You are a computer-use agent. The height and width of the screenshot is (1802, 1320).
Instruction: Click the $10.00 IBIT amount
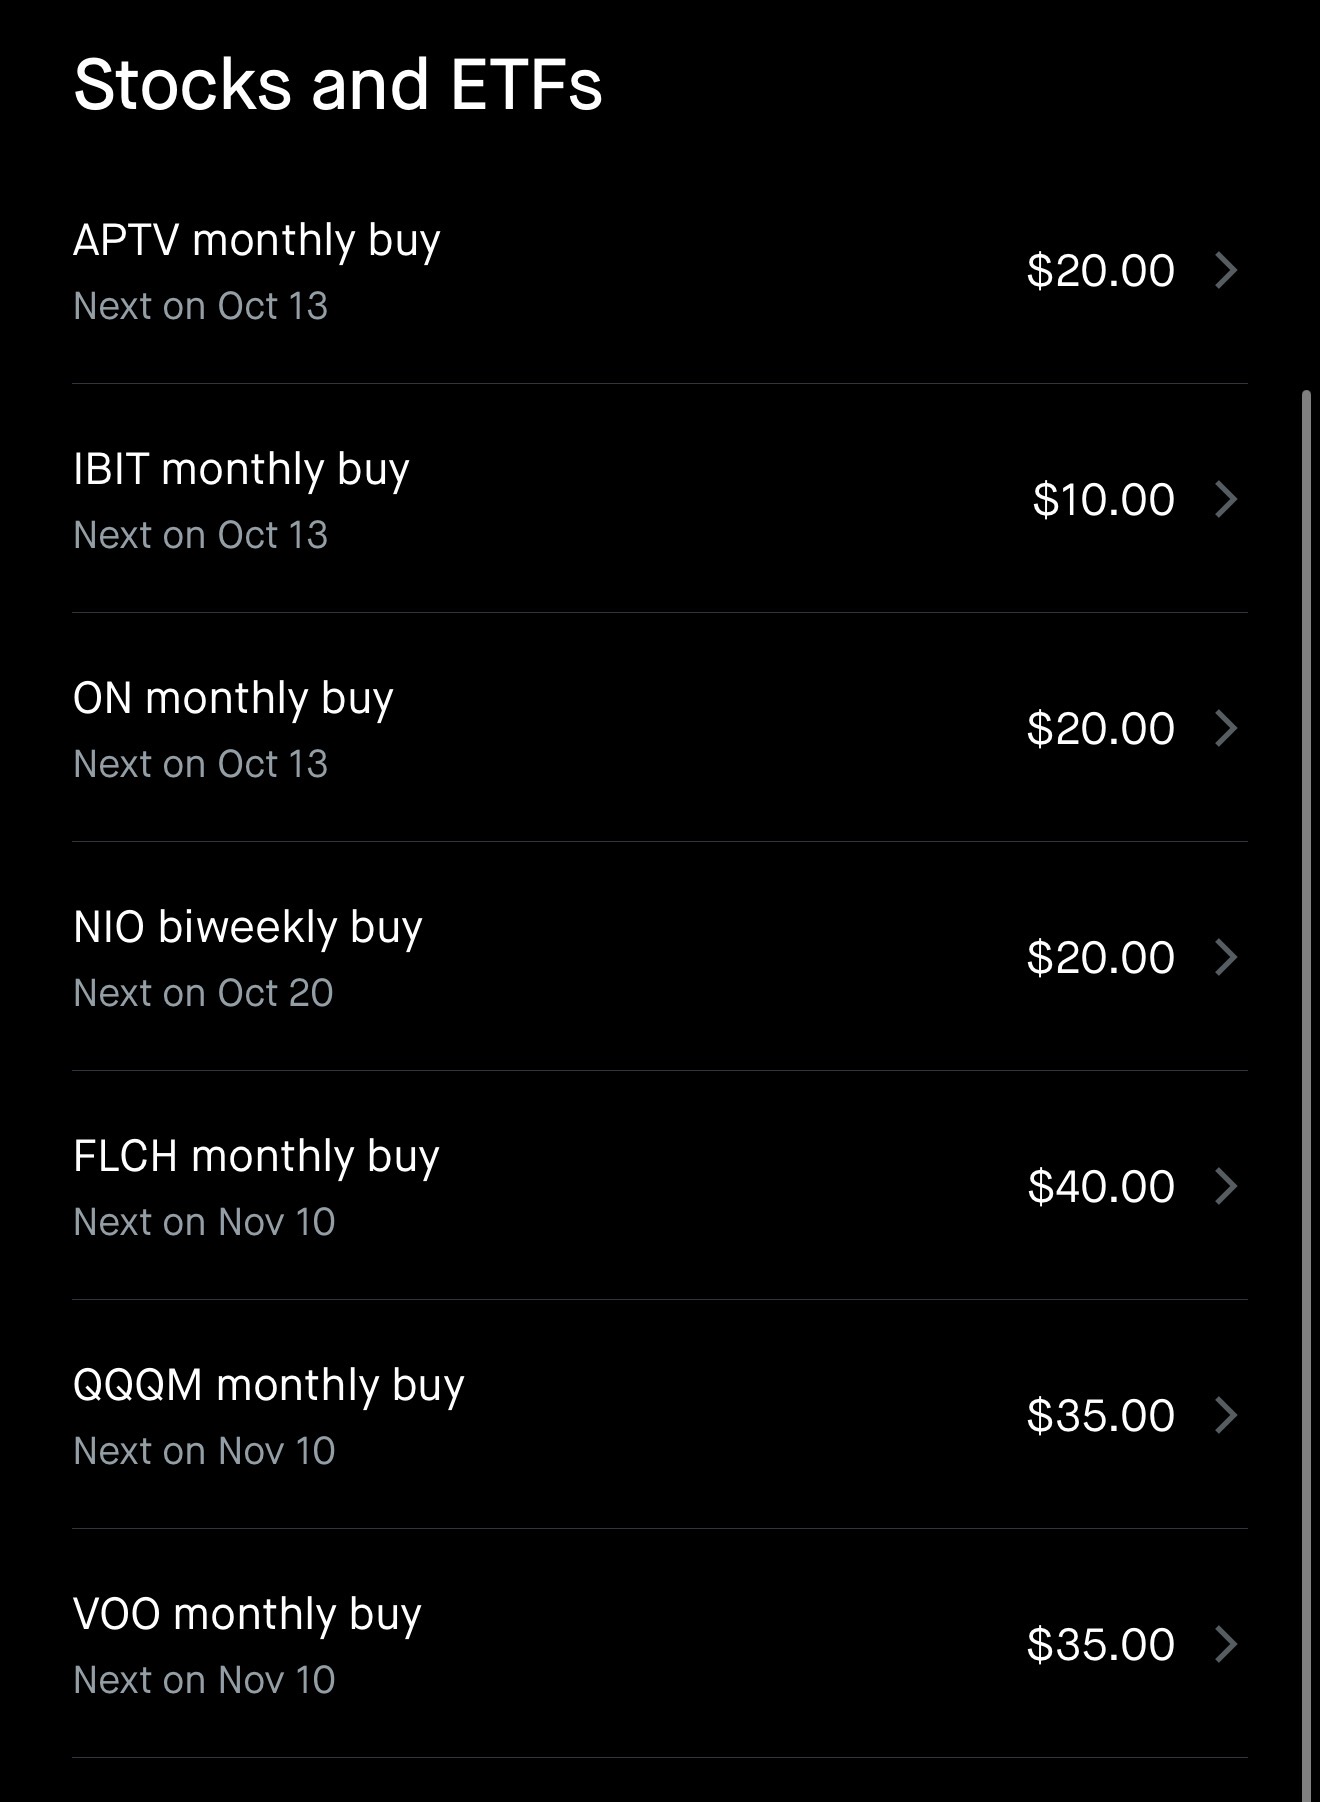click(1103, 500)
